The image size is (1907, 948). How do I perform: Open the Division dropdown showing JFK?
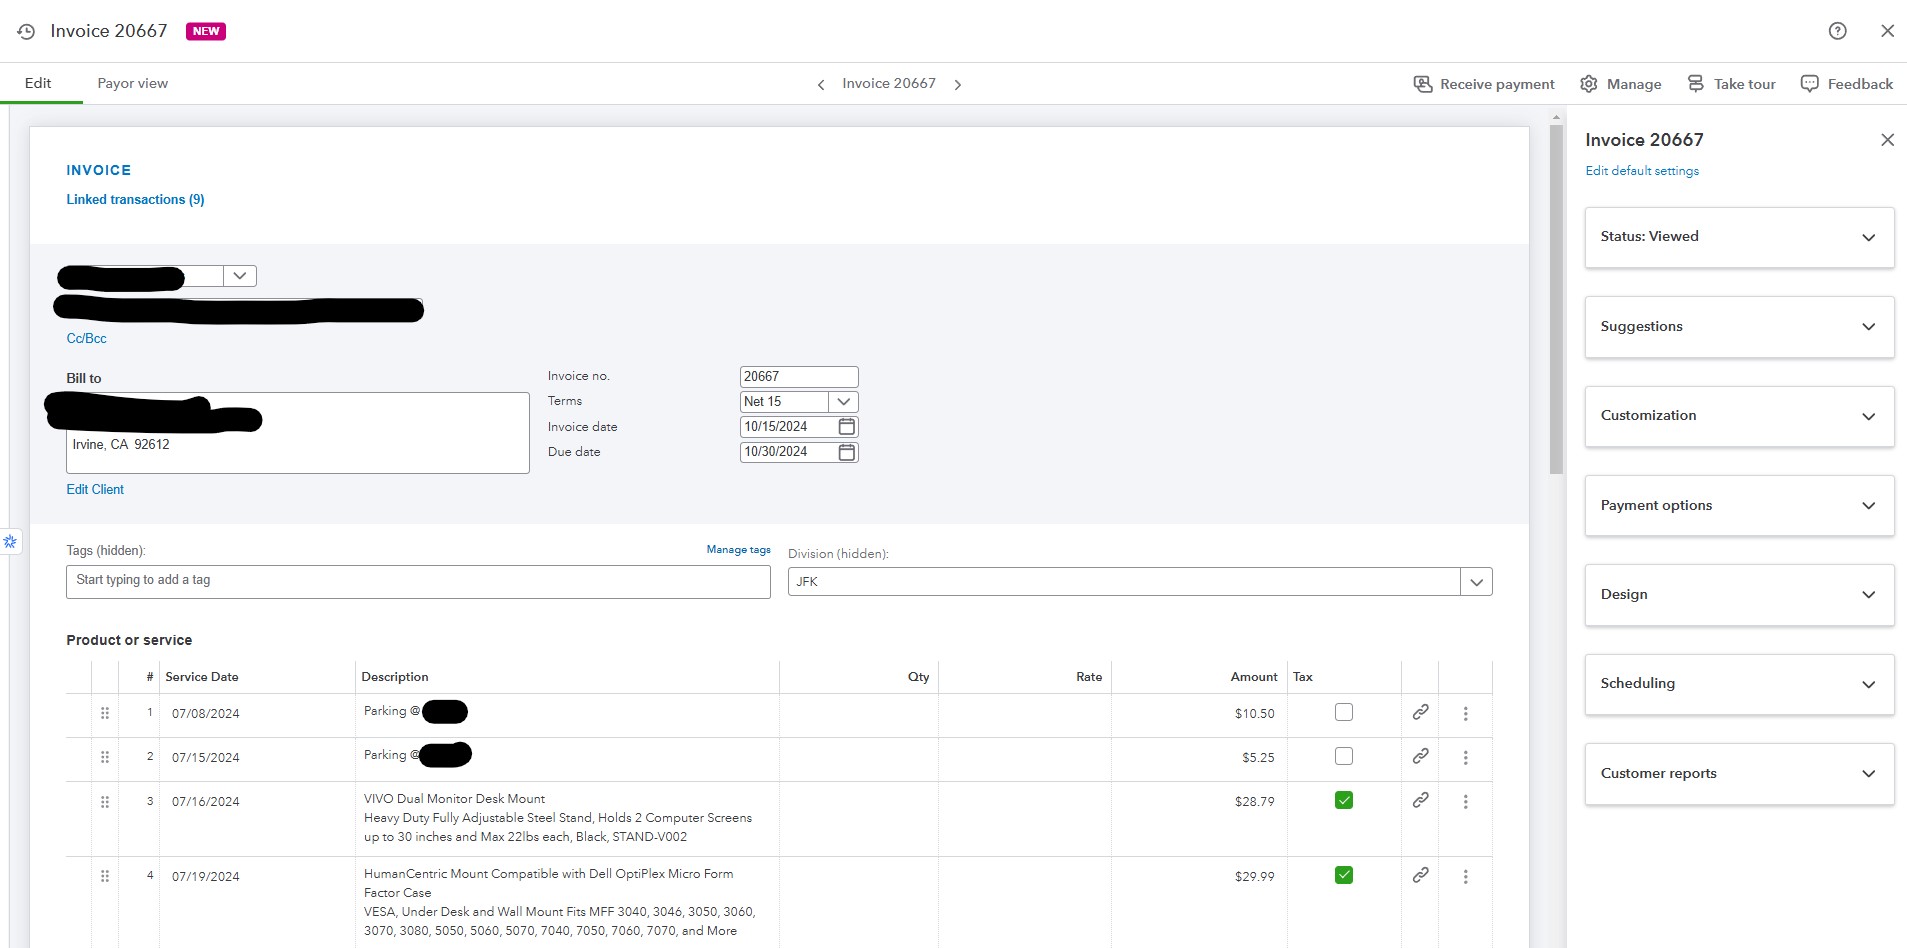click(x=1477, y=581)
